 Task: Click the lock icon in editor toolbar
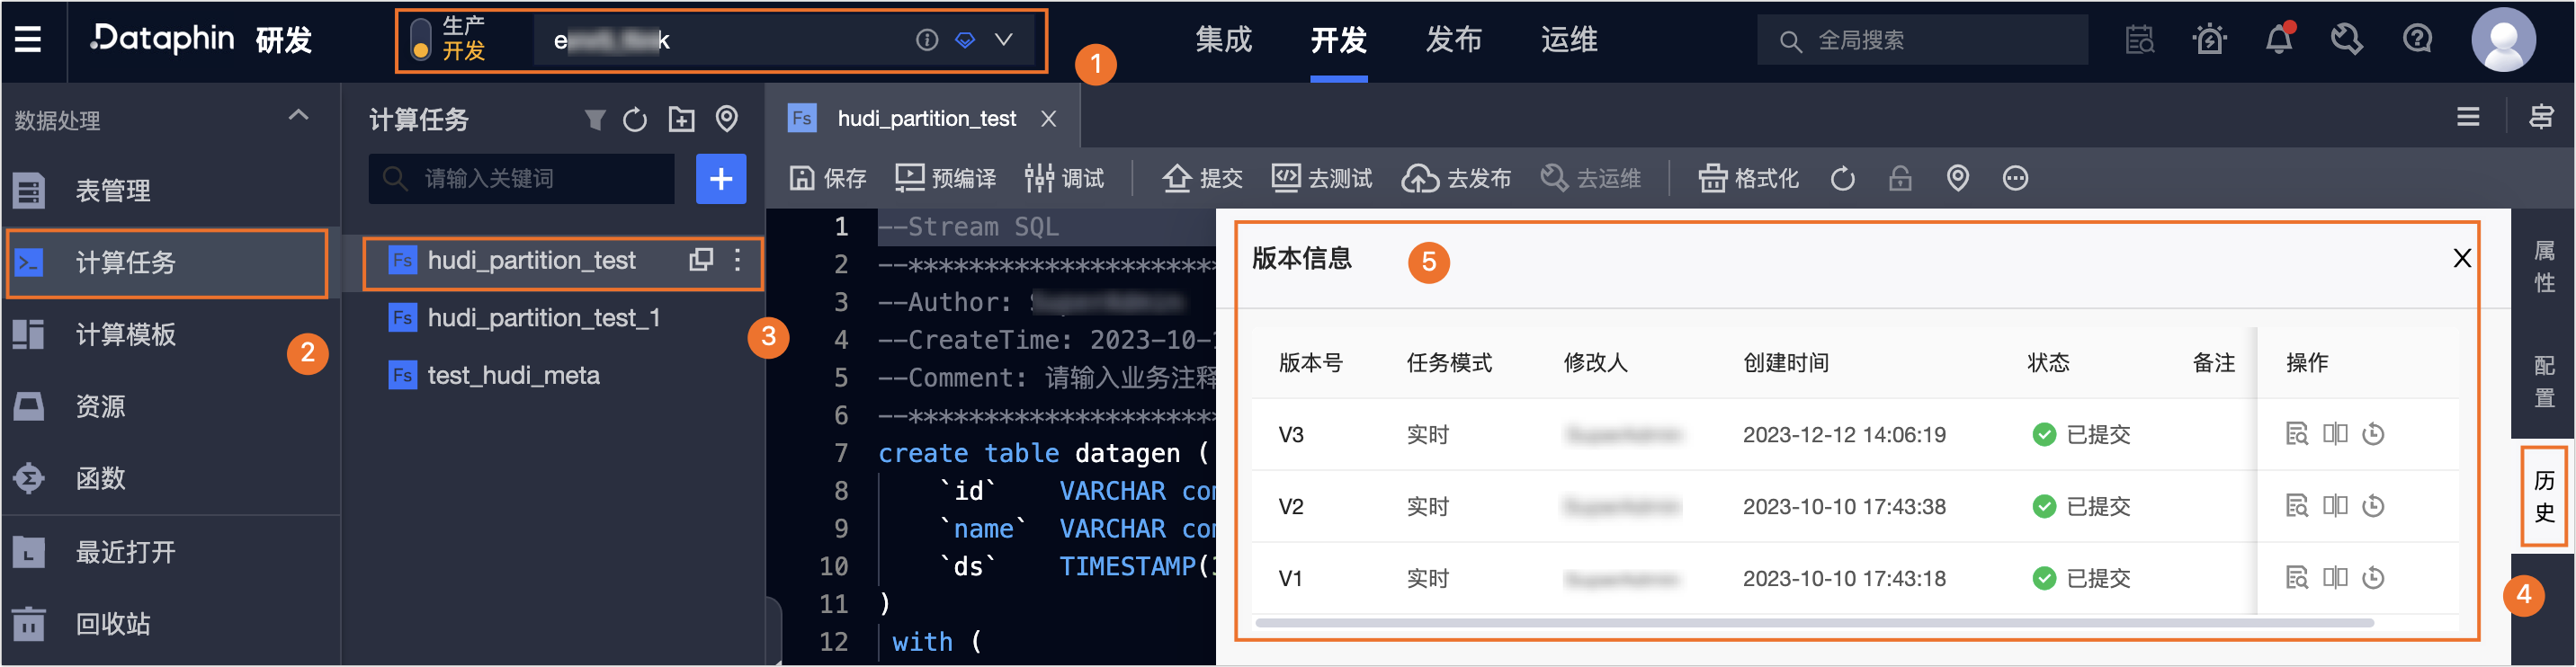point(1900,178)
